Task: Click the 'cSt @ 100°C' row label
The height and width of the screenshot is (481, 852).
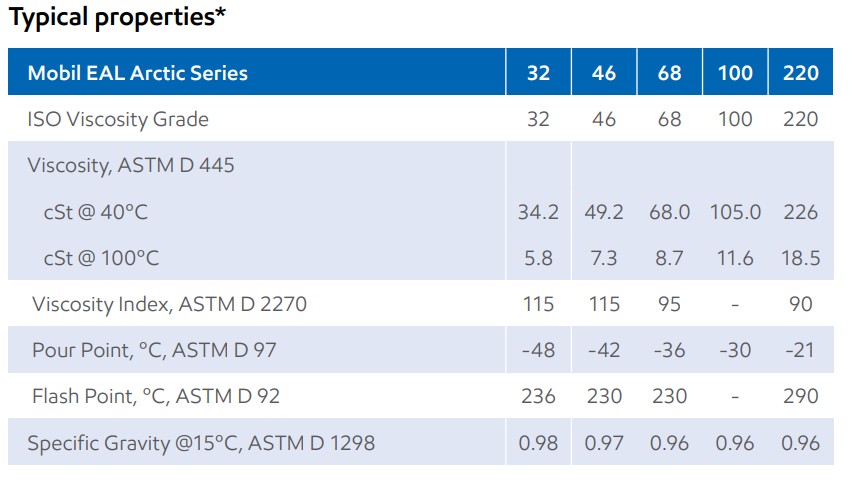Action: click(x=101, y=258)
